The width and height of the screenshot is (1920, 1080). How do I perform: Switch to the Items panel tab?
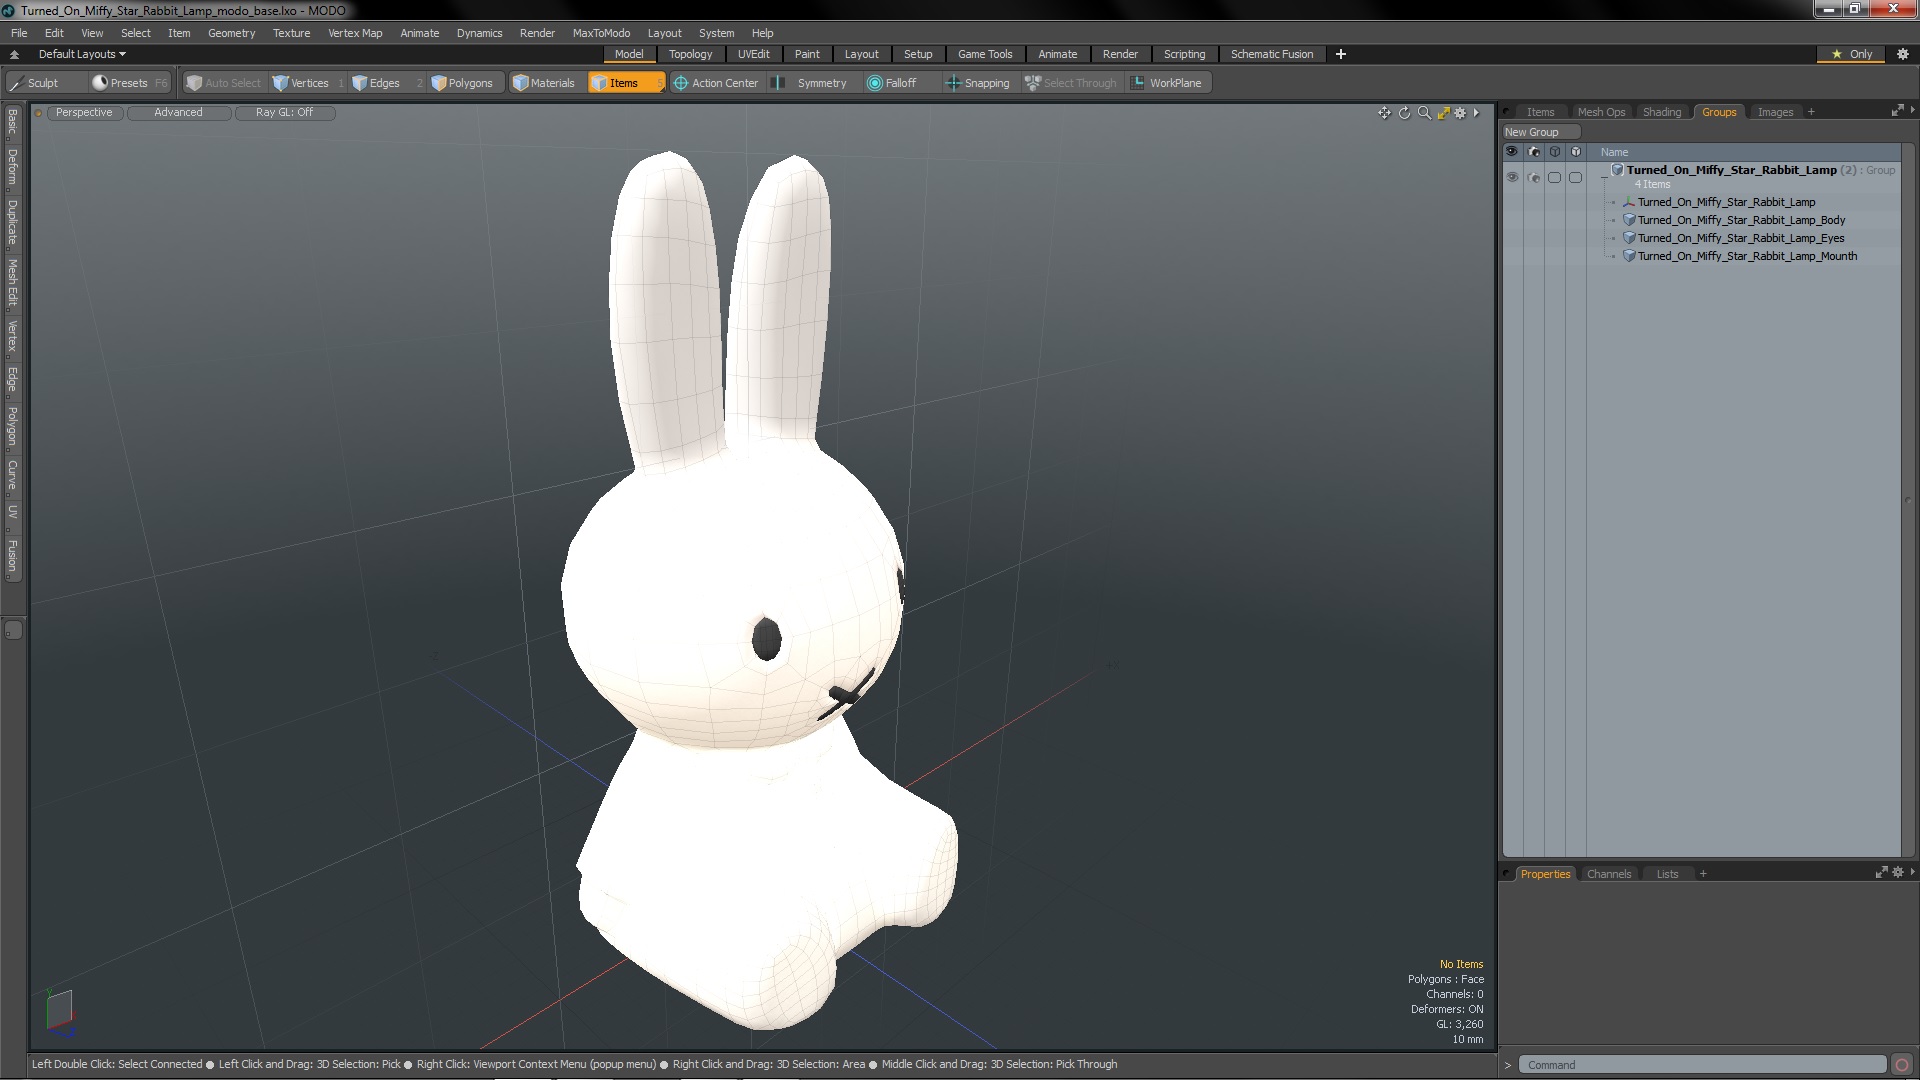coord(1540,112)
